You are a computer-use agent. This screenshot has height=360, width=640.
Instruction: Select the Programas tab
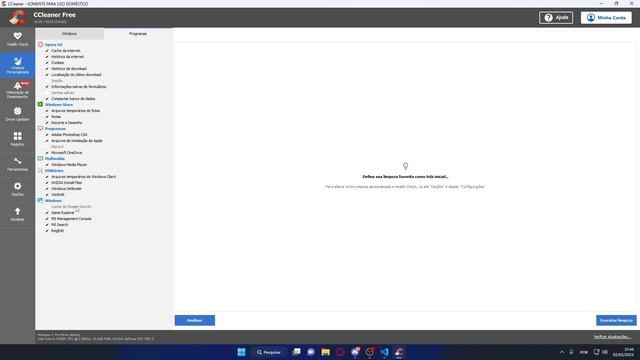(138, 33)
